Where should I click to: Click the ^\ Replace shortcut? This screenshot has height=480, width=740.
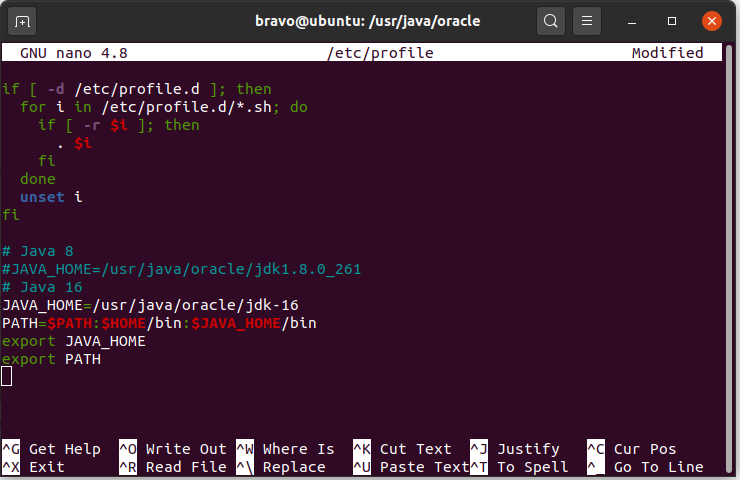click(x=281, y=467)
